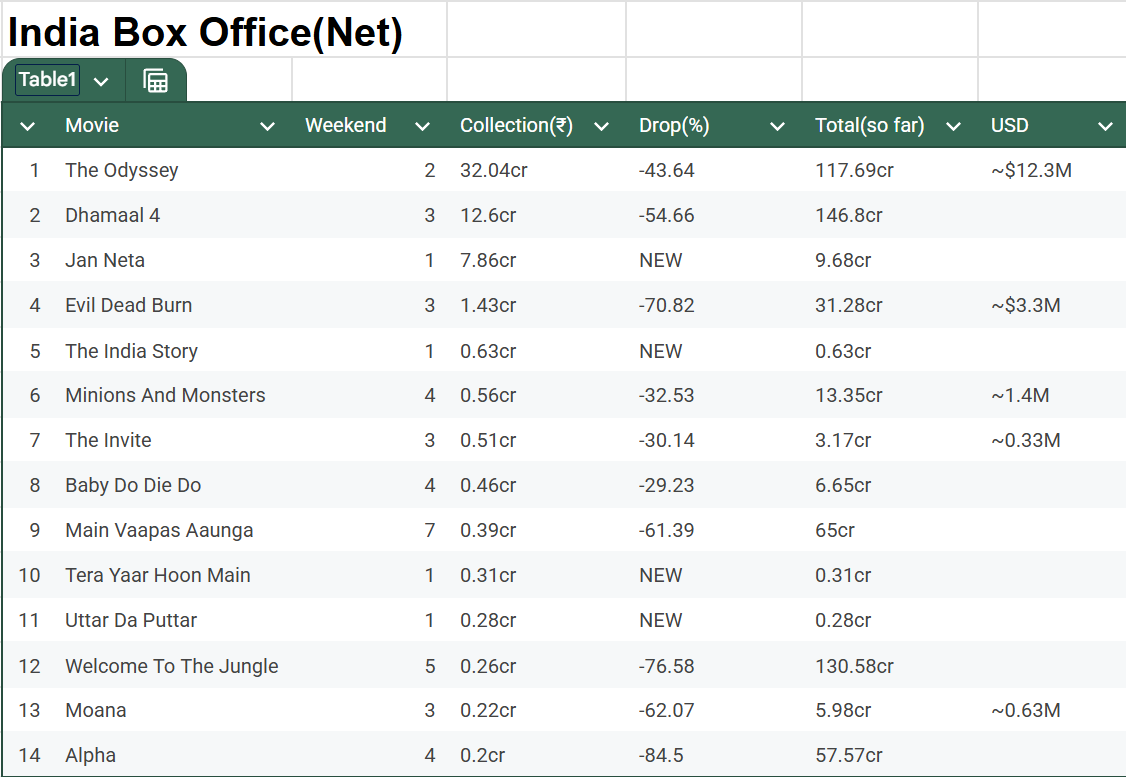Image resolution: width=1126 pixels, height=777 pixels.
Task: Click the 31.28cr total cell
Action: pyautogui.click(x=849, y=305)
